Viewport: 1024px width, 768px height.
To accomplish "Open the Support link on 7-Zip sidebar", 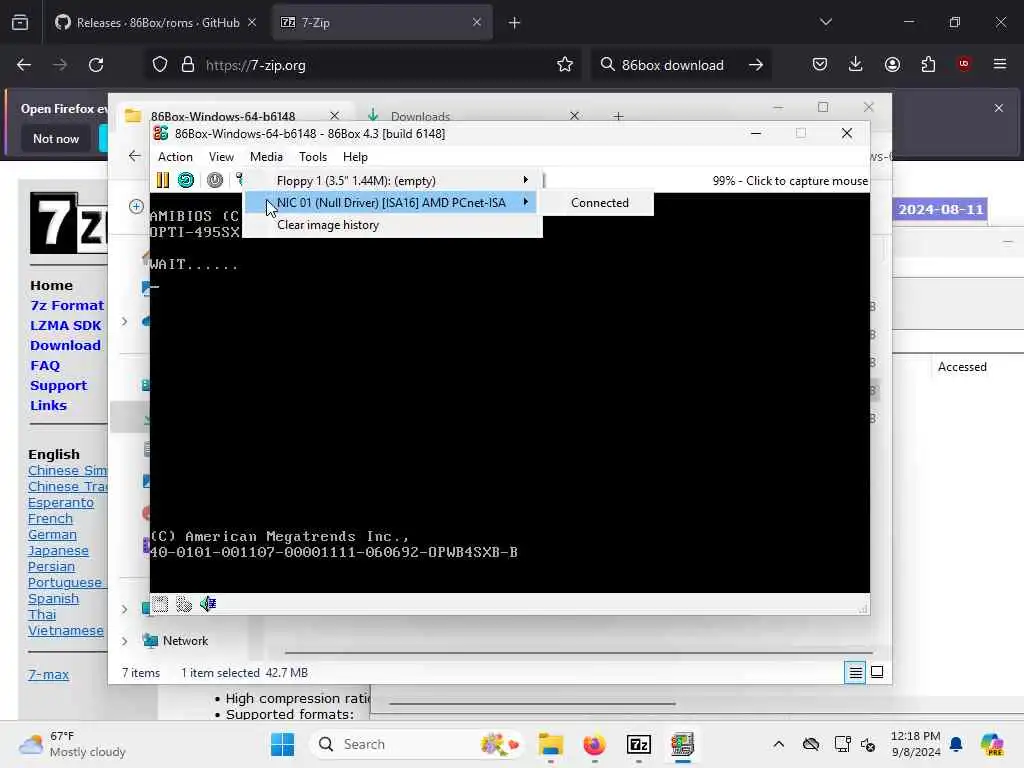I will [58, 385].
